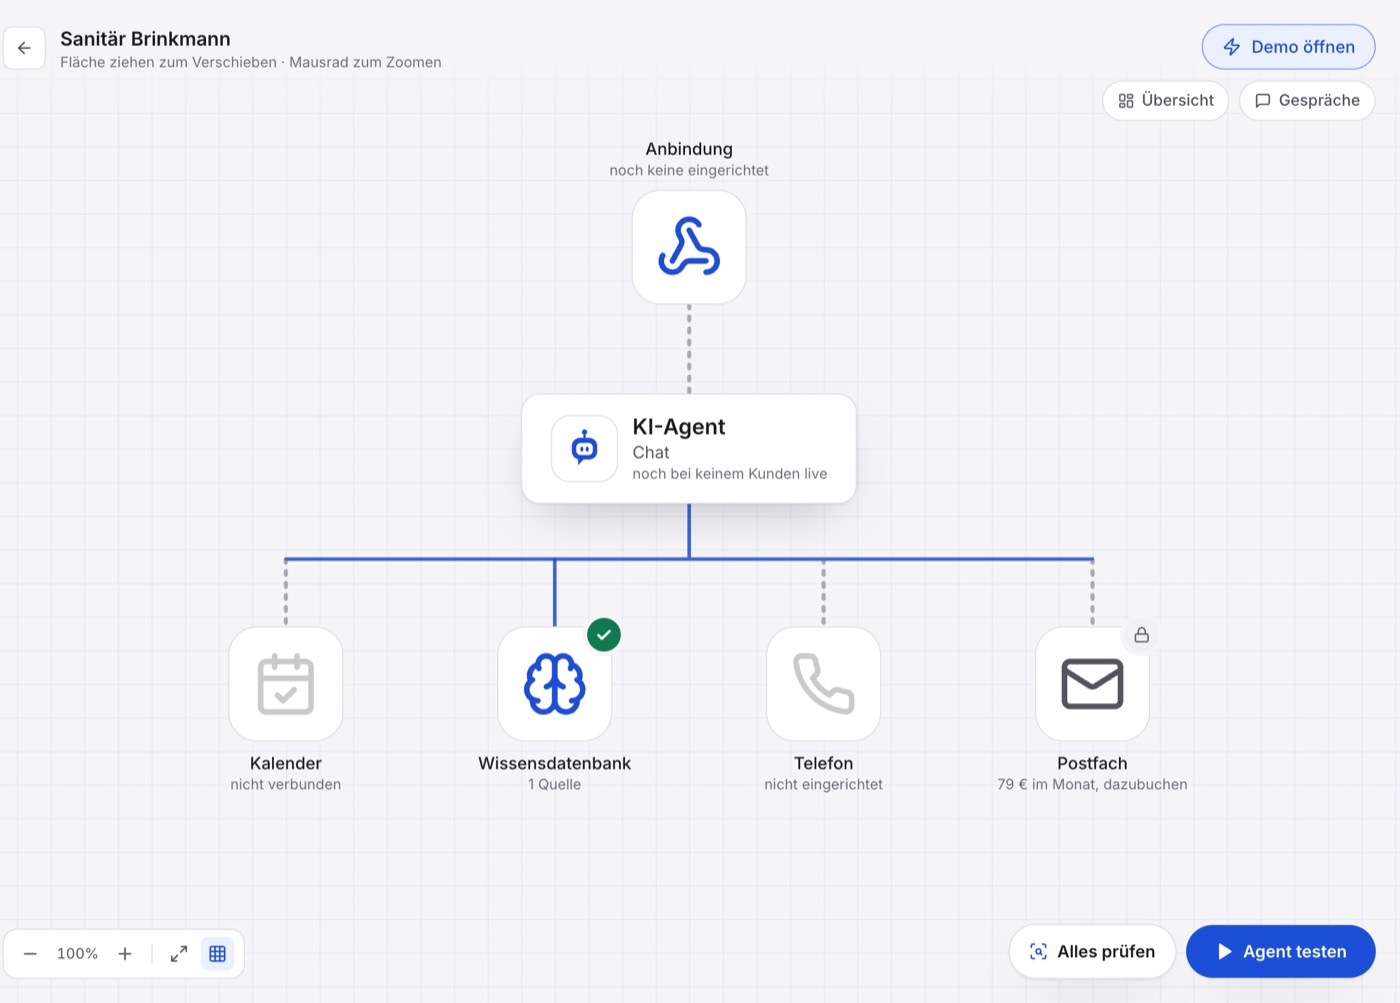
Task: Toggle the grid display button
Action: [x=217, y=954]
